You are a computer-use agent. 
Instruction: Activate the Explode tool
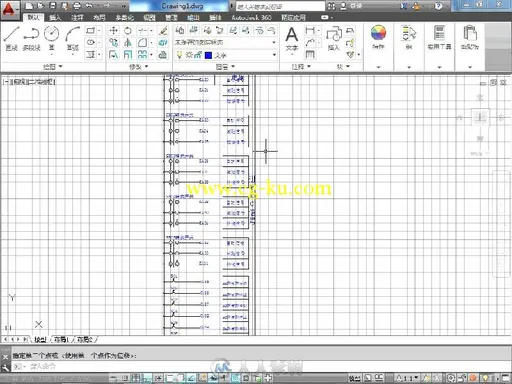pyautogui.click(x=163, y=43)
